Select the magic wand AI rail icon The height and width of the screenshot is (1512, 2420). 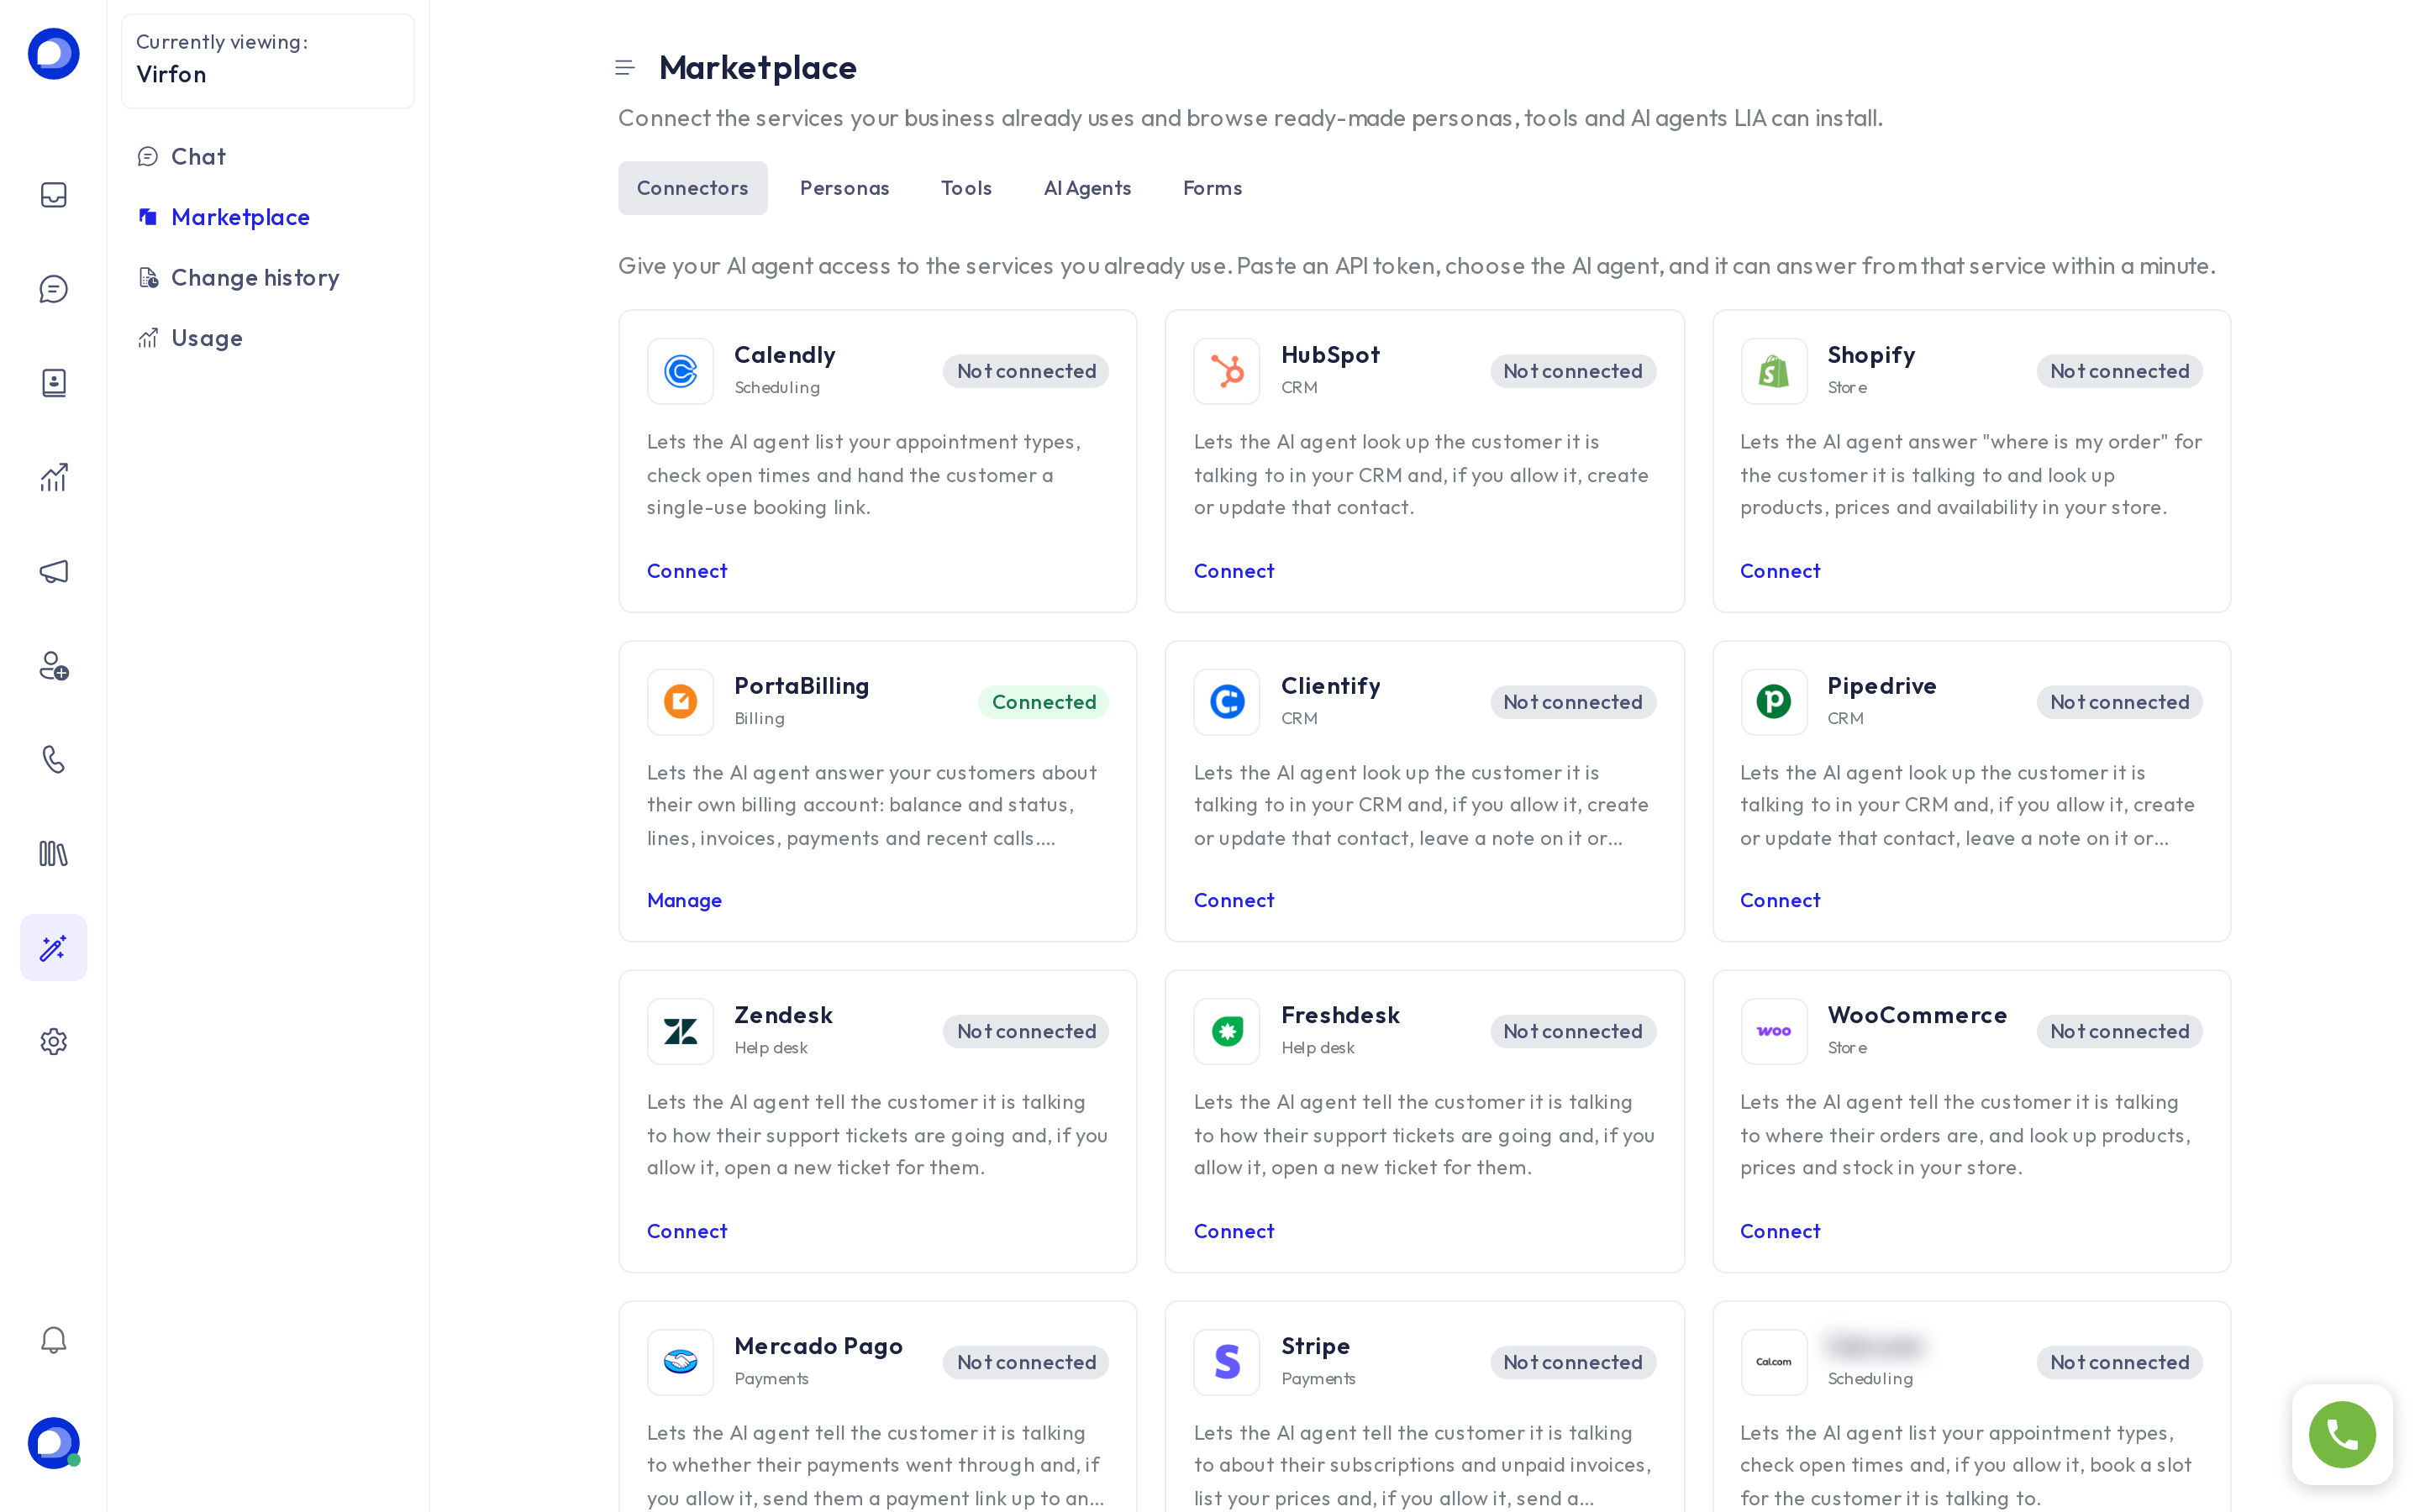[53, 948]
